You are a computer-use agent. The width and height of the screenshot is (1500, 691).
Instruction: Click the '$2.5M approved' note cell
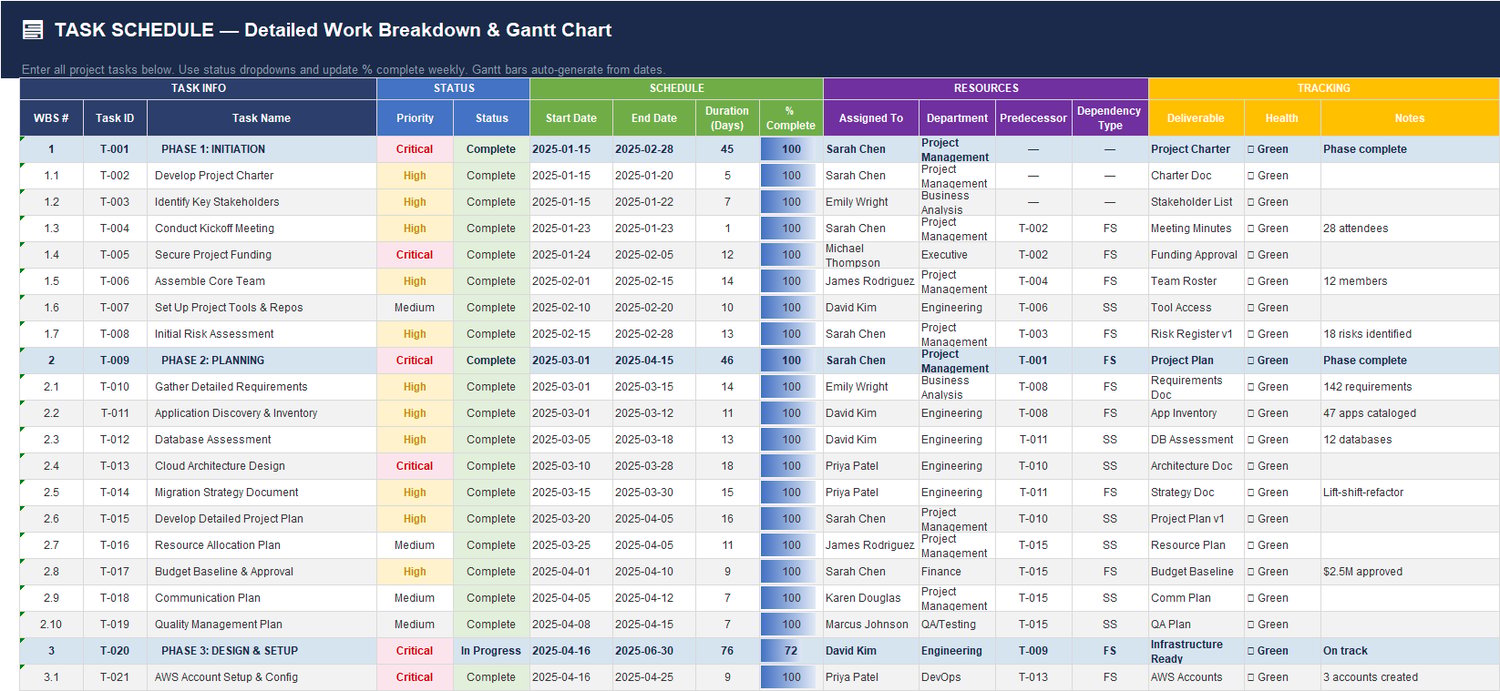point(1410,572)
